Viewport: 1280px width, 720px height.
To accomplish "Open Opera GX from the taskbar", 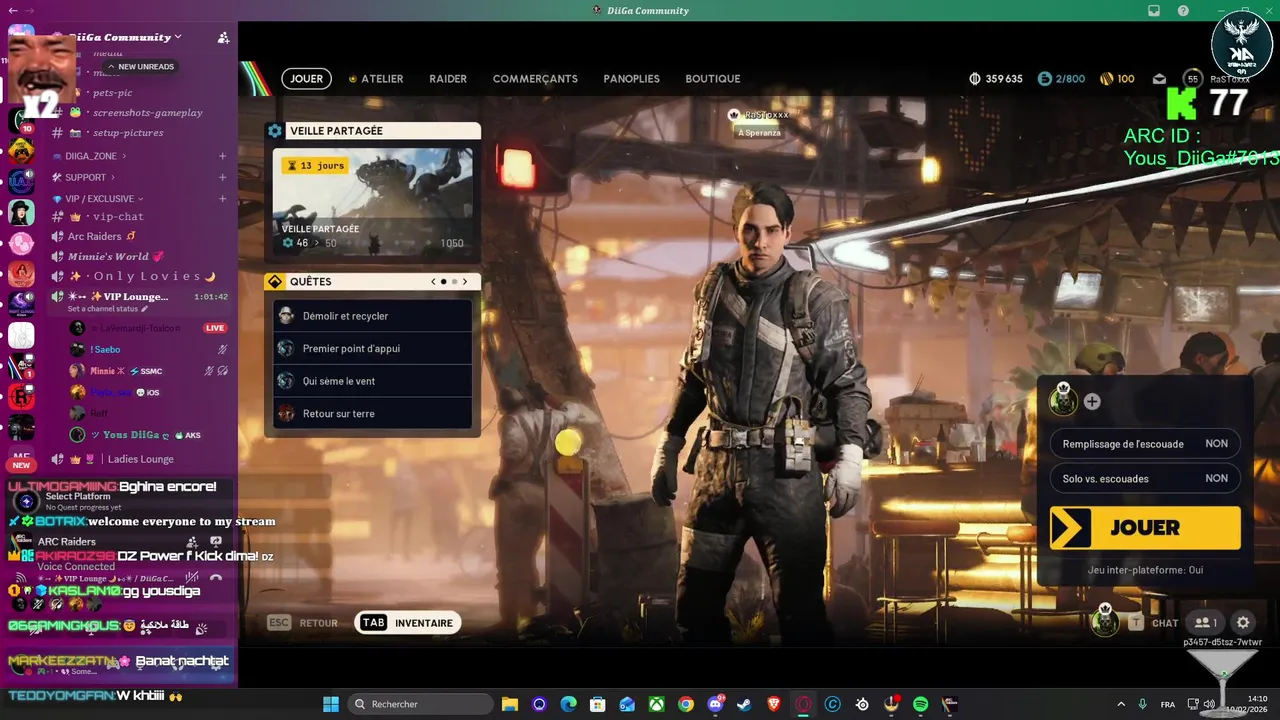I will [803, 704].
